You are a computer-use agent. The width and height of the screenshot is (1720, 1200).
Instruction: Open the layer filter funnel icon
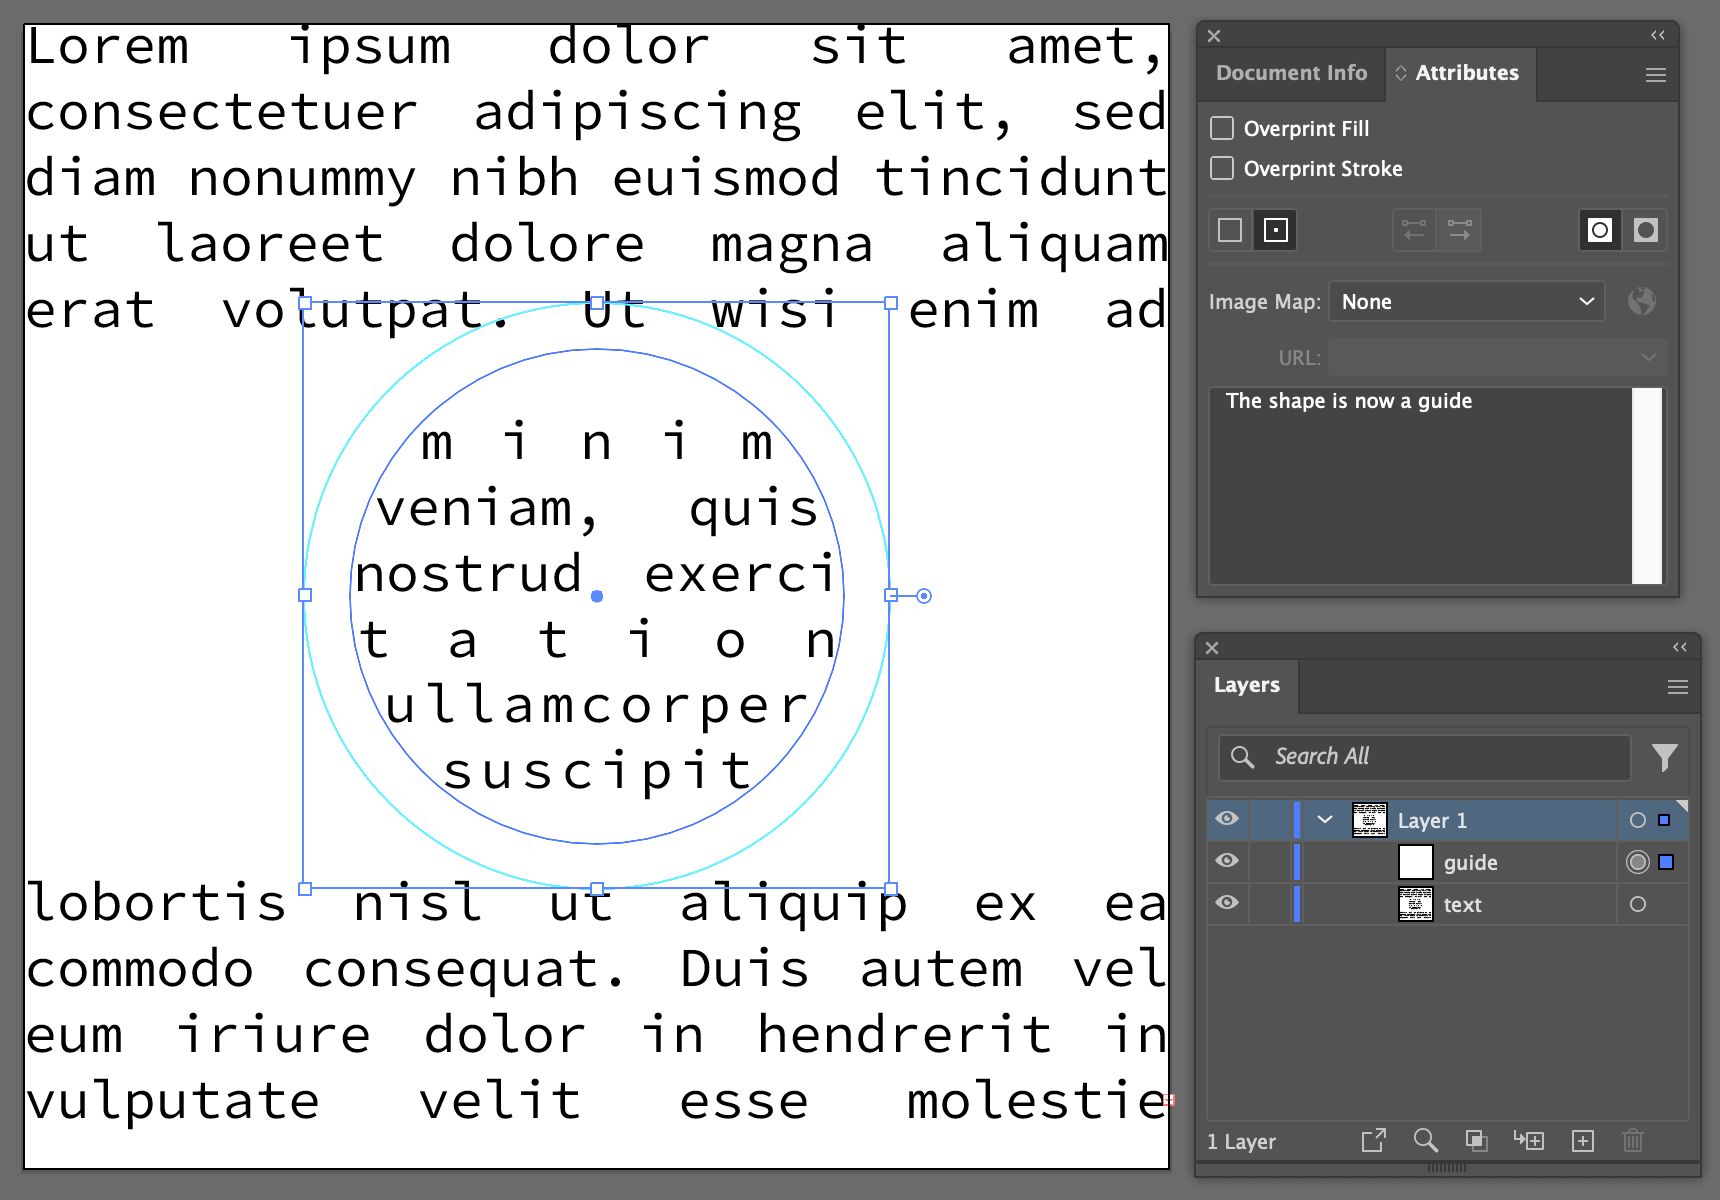click(1664, 757)
